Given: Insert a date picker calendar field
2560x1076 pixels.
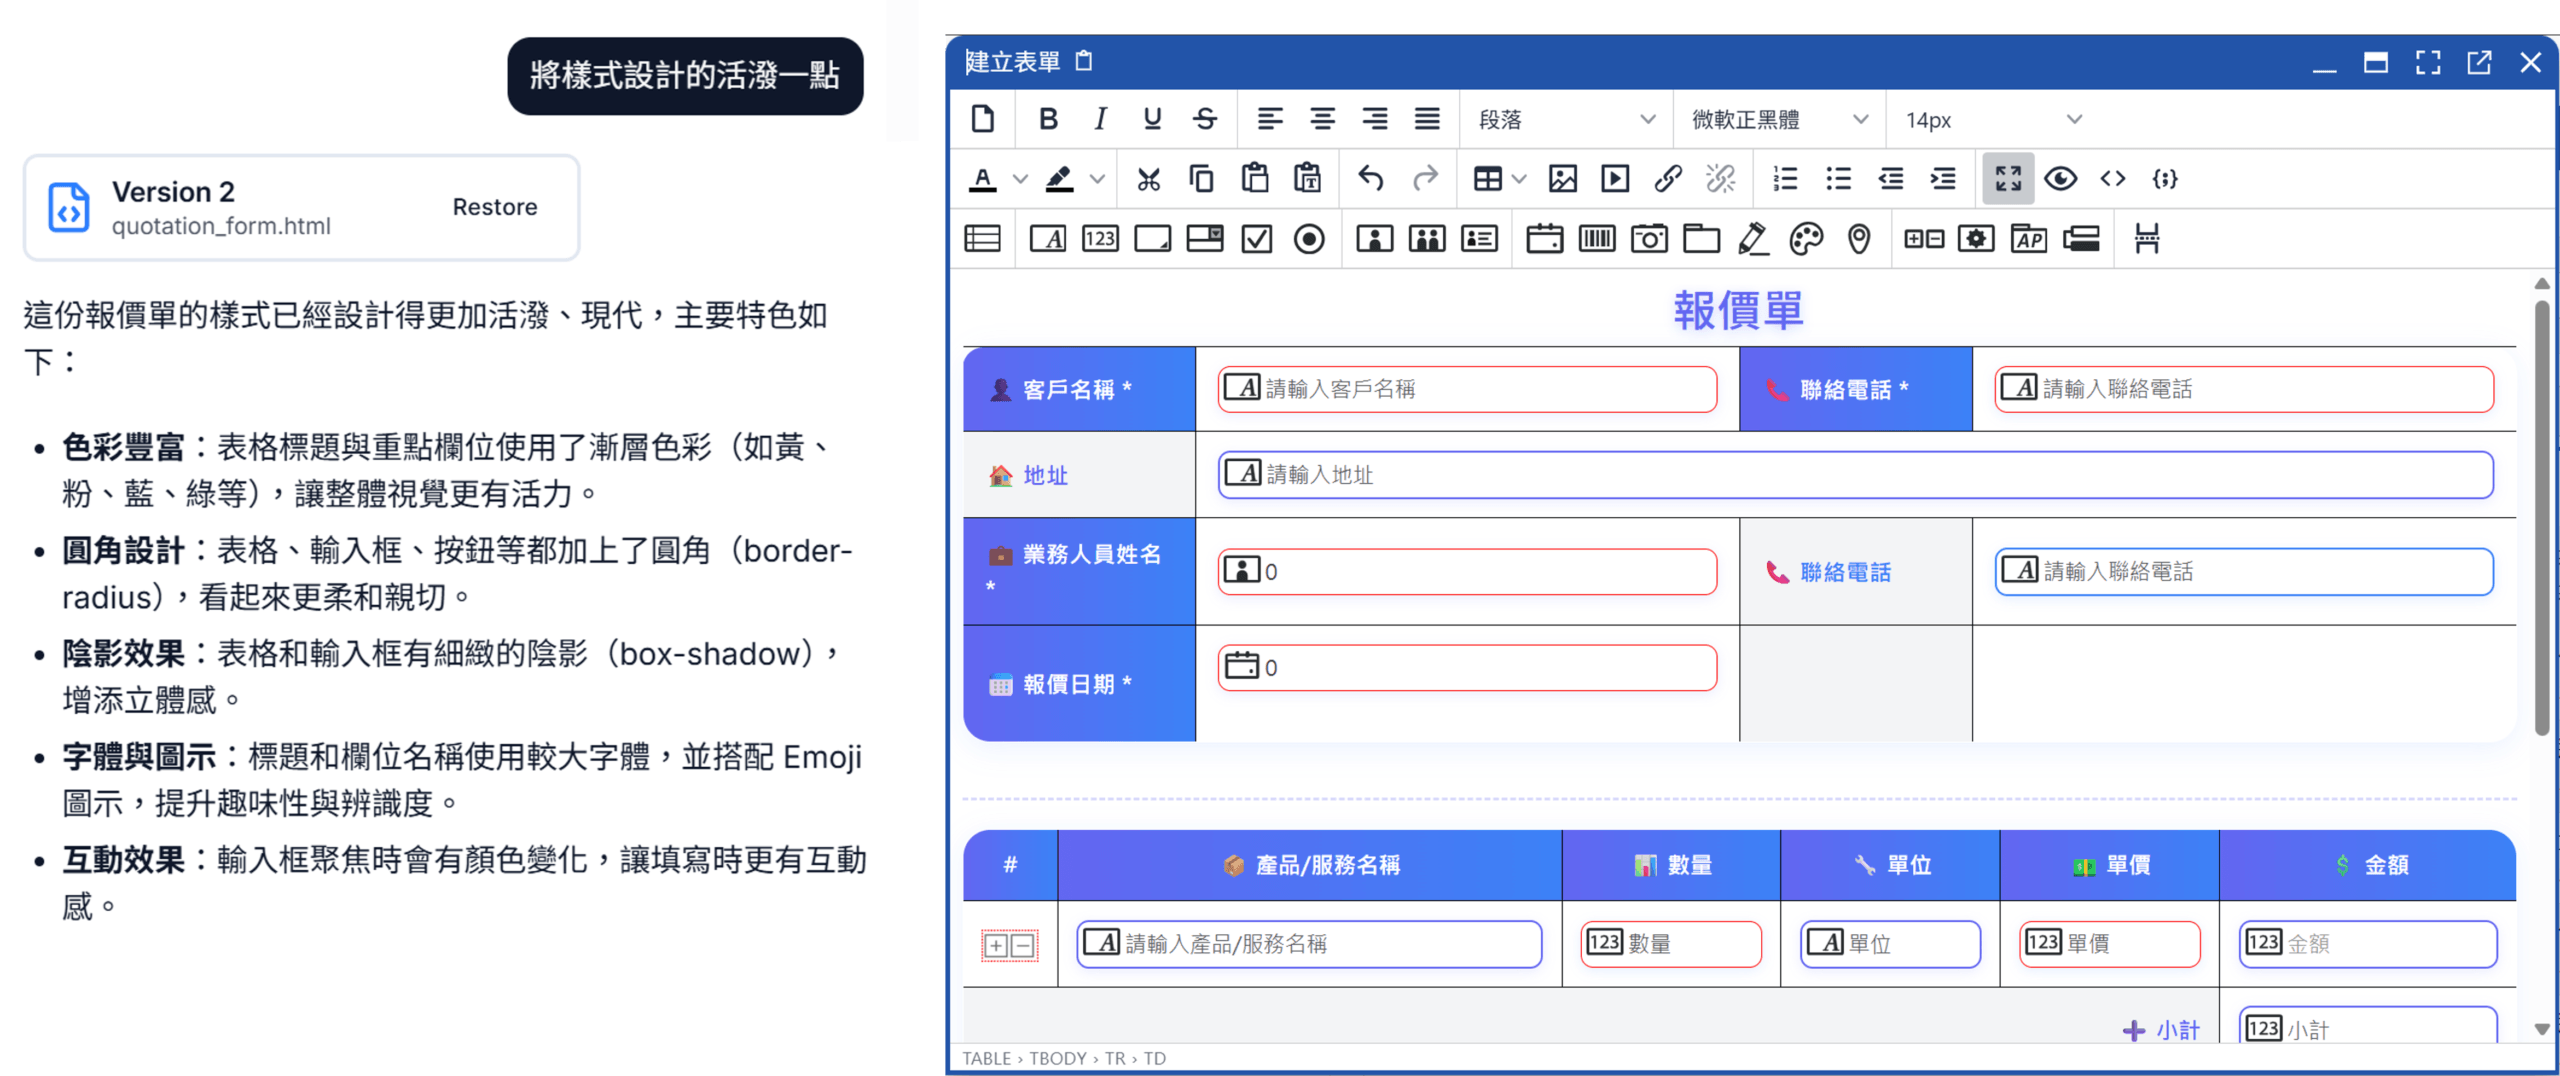Looking at the screenshot, I should (1544, 239).
